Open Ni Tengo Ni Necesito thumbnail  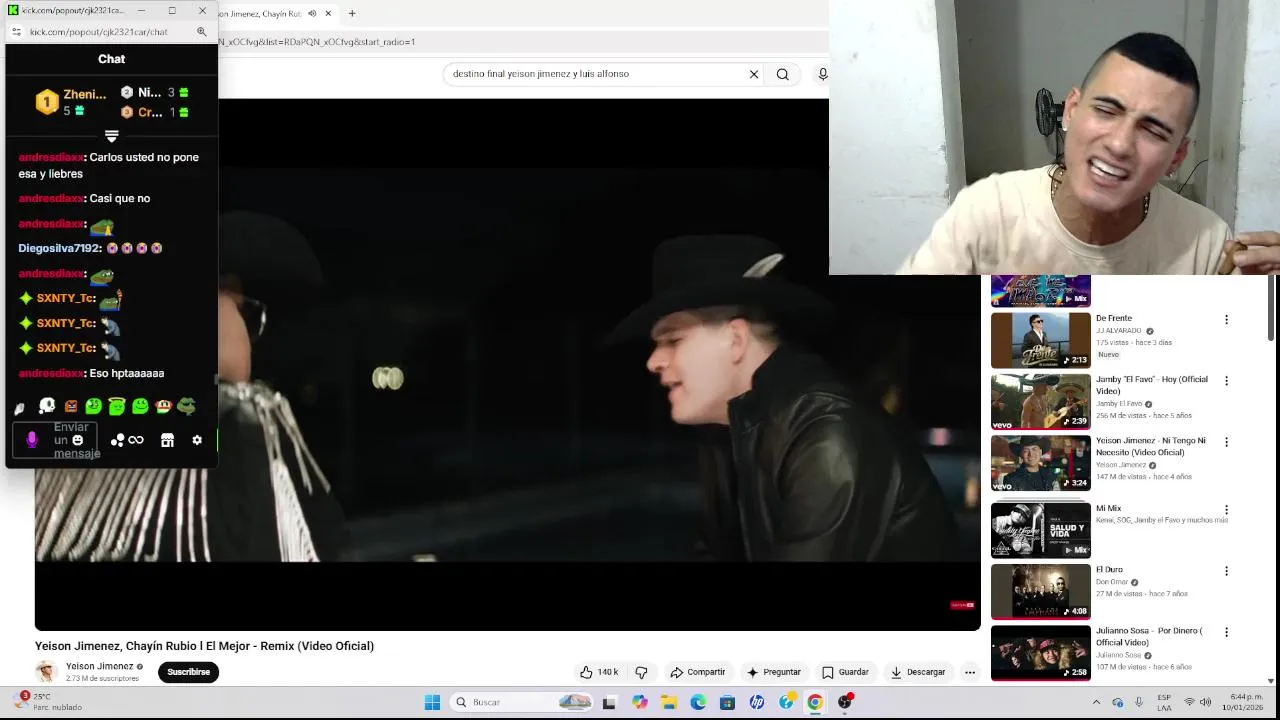(1040, 462)
